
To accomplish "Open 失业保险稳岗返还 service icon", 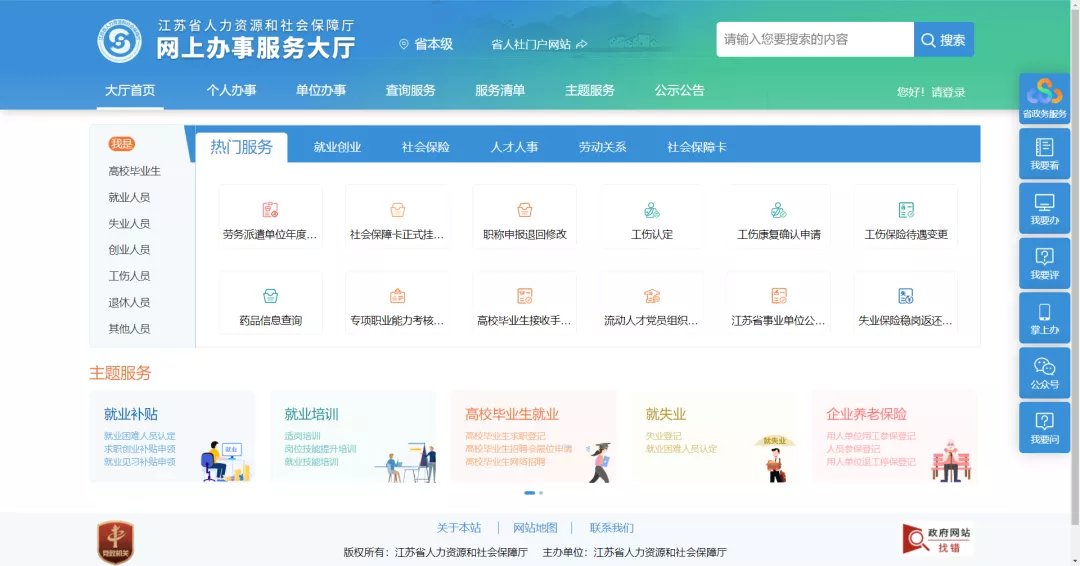I will (906, 296).
